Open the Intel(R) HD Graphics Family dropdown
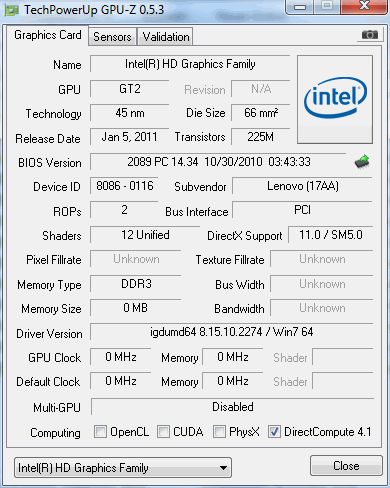This screenshot has width=390, height=488. (x=123, y=468)
